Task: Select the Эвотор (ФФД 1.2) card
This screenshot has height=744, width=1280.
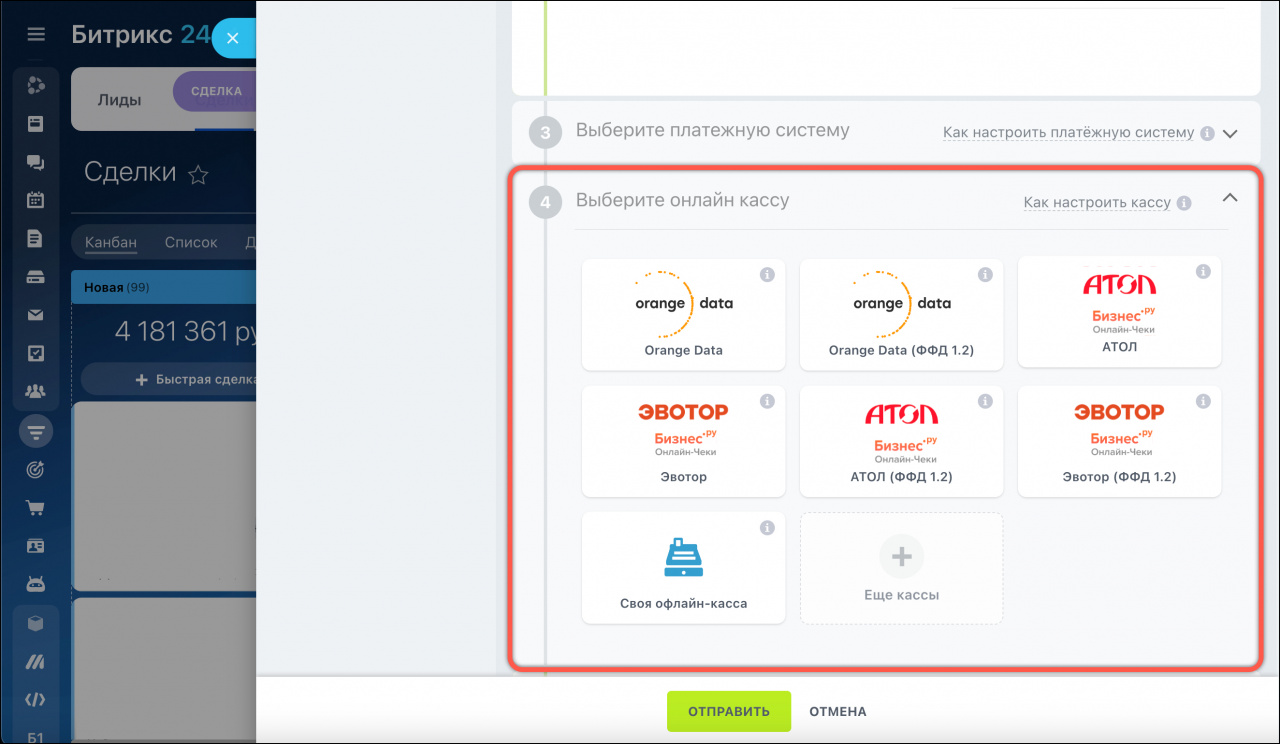Action: point(1120,441)
